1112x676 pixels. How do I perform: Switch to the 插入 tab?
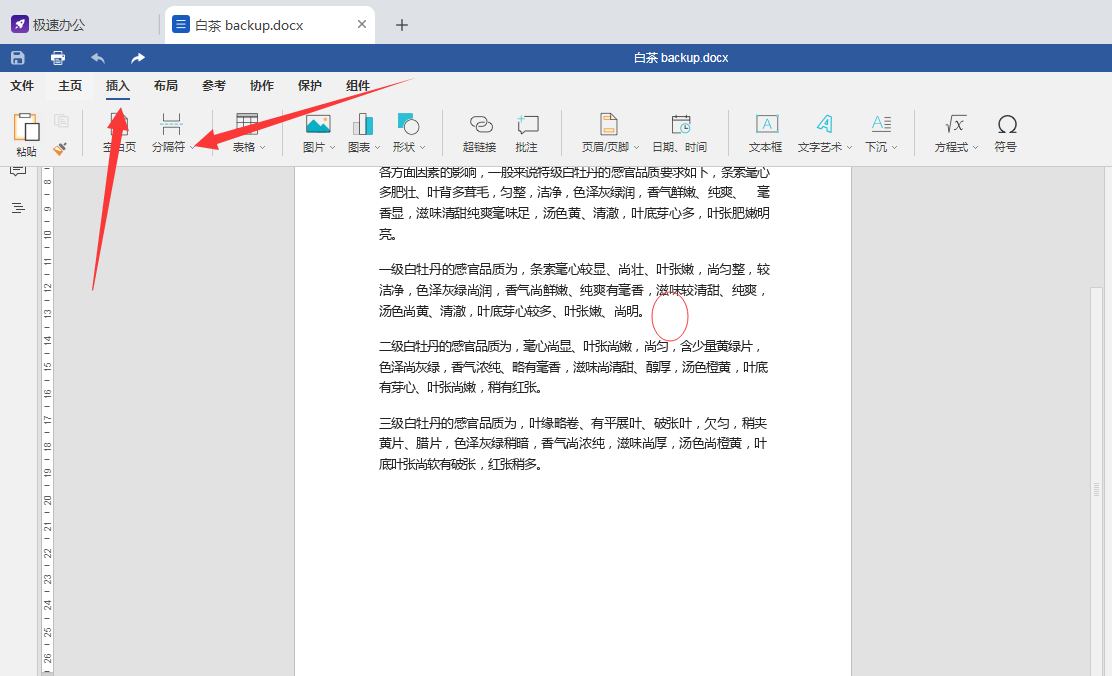[118, 86]
